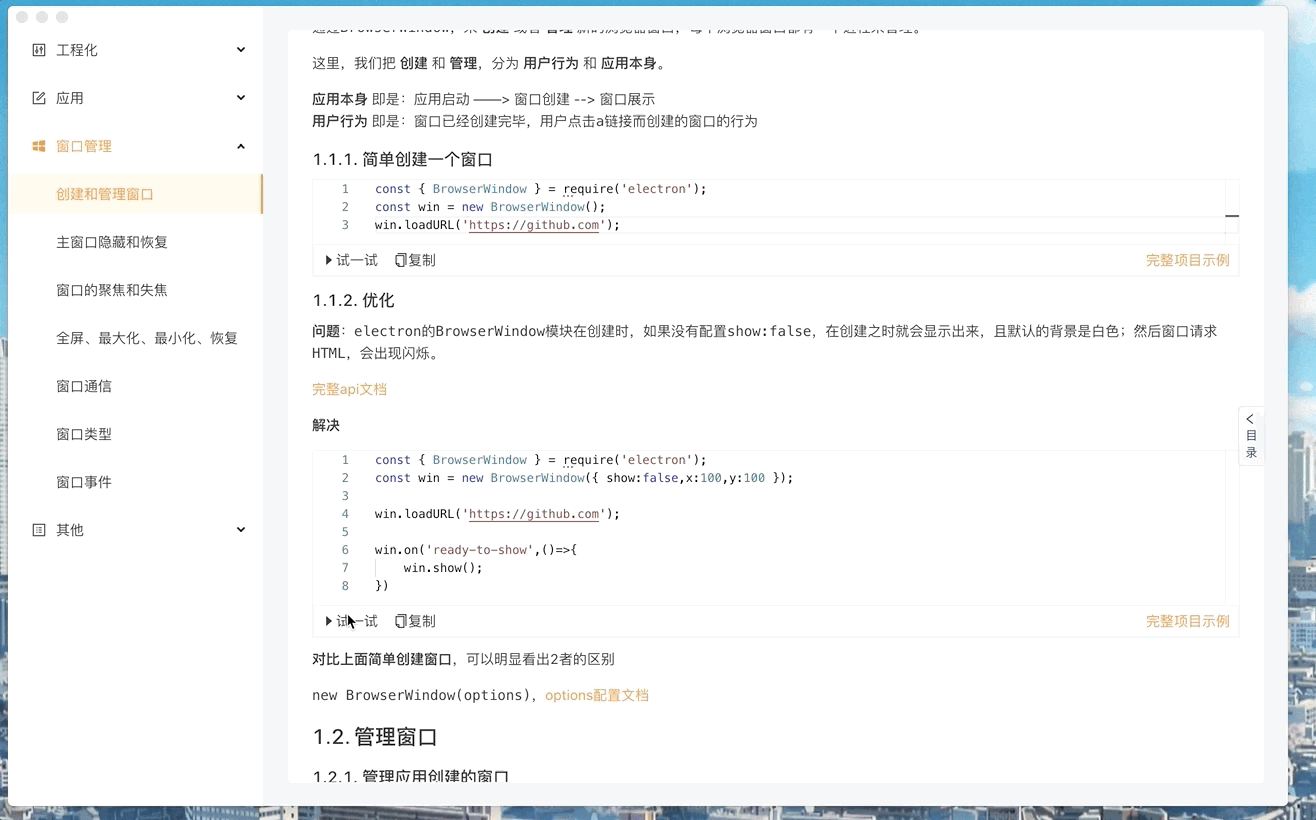
Task: Click the 对比上面简单创建窗口 bold text
Action: click(x=382, y=659)
